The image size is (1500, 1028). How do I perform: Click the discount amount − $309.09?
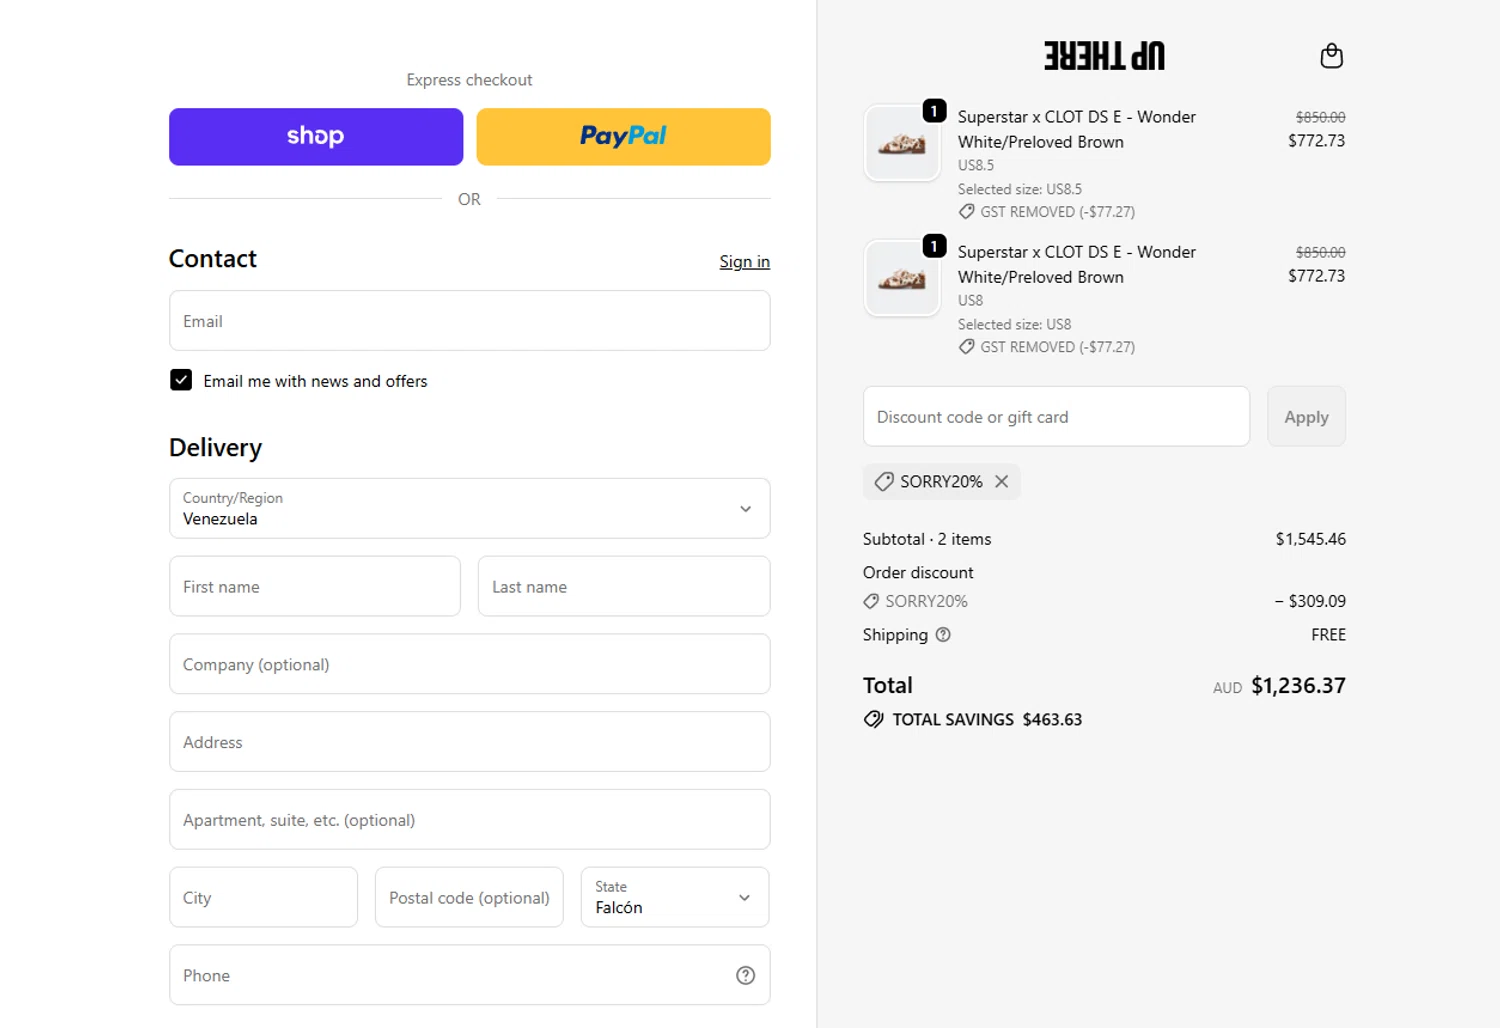pyautogui.click(x=1310, y=602)
